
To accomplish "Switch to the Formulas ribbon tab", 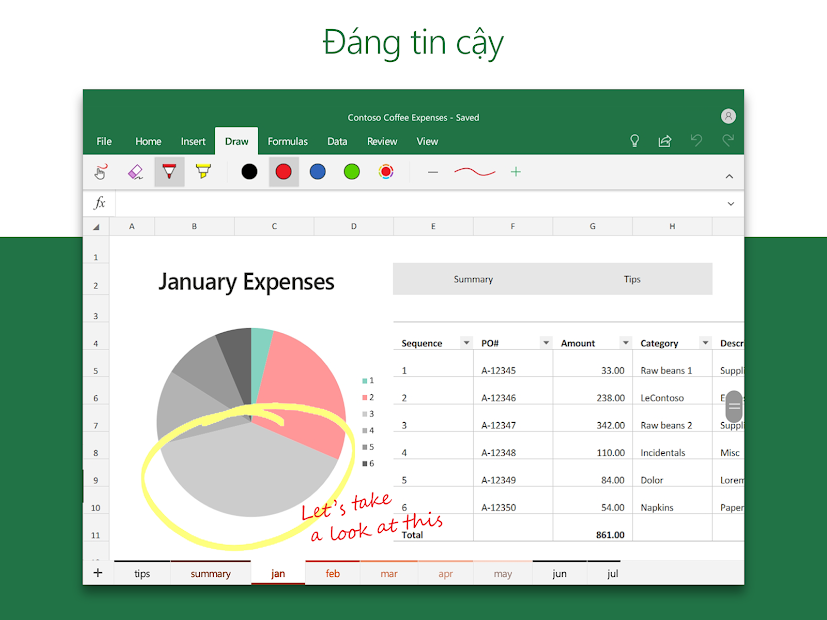I will point(288,141).
